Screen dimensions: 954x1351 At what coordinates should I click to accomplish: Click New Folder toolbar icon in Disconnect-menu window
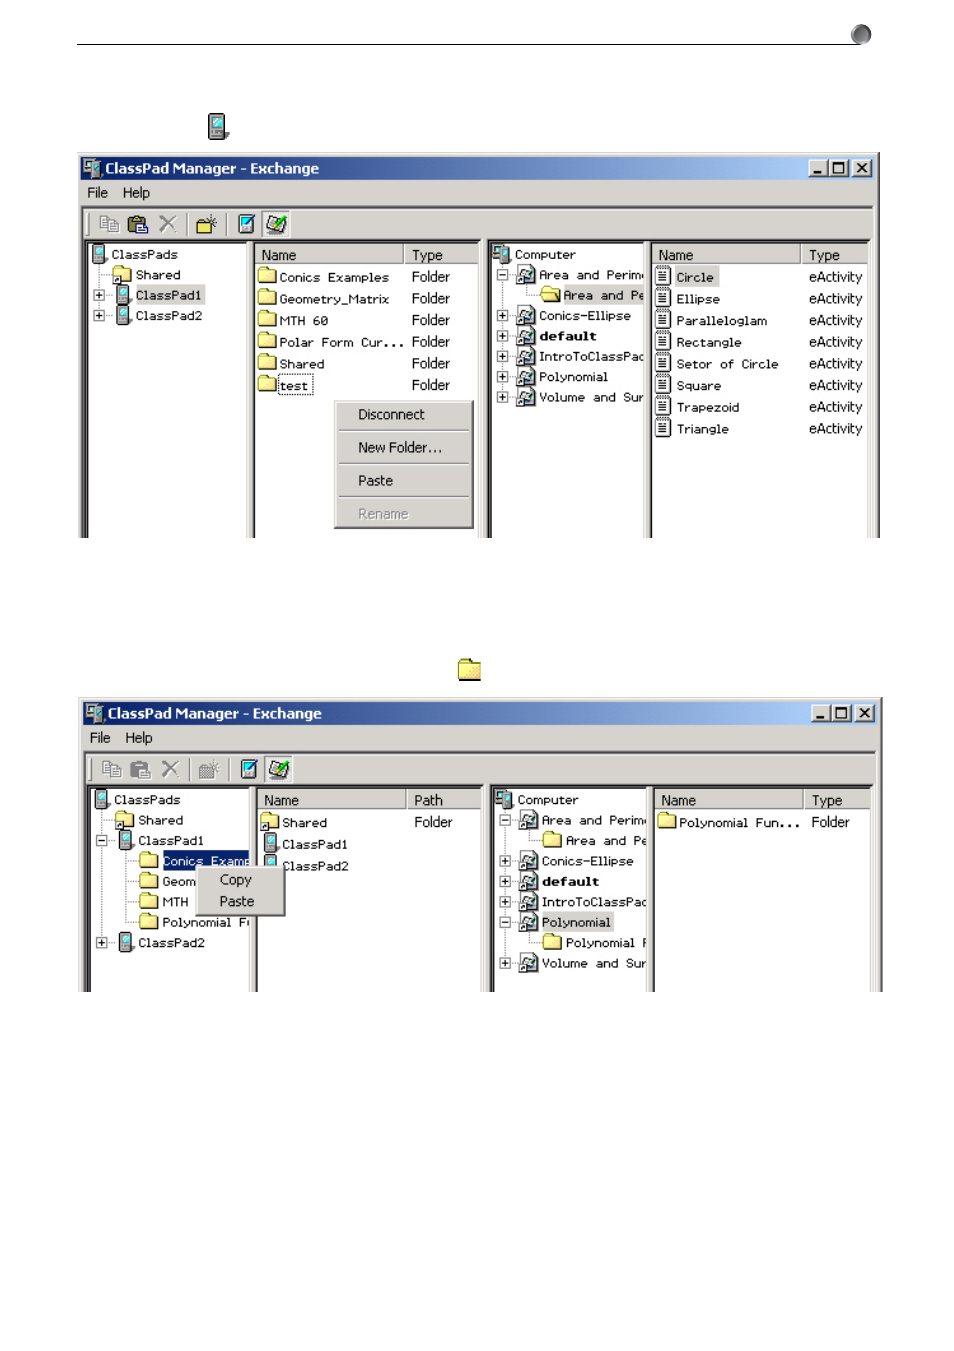[206, 224]
